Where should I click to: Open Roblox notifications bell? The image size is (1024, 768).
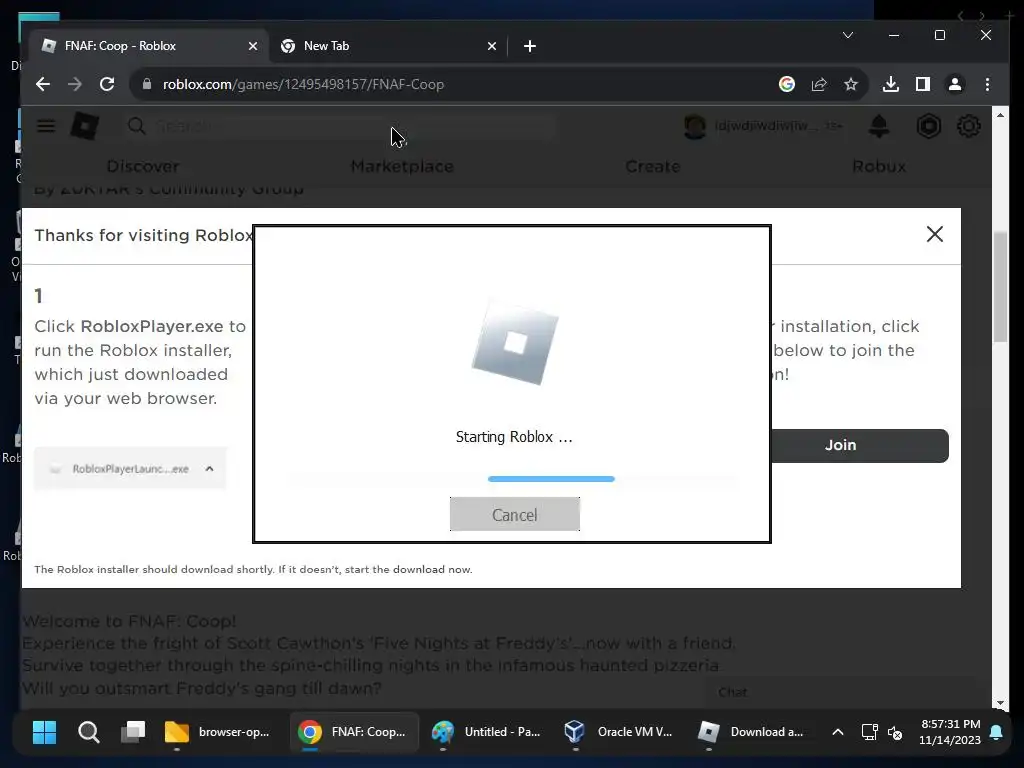[879, 125]
